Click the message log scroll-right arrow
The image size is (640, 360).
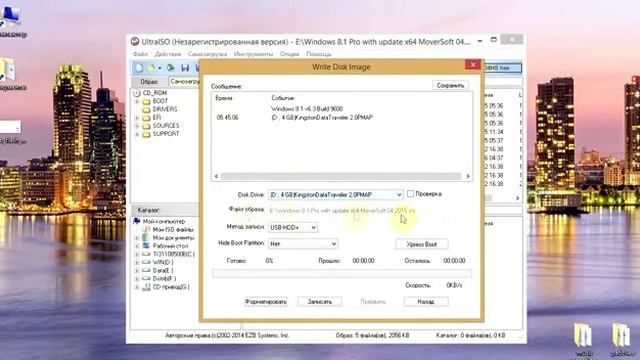(x=468, y=176)
